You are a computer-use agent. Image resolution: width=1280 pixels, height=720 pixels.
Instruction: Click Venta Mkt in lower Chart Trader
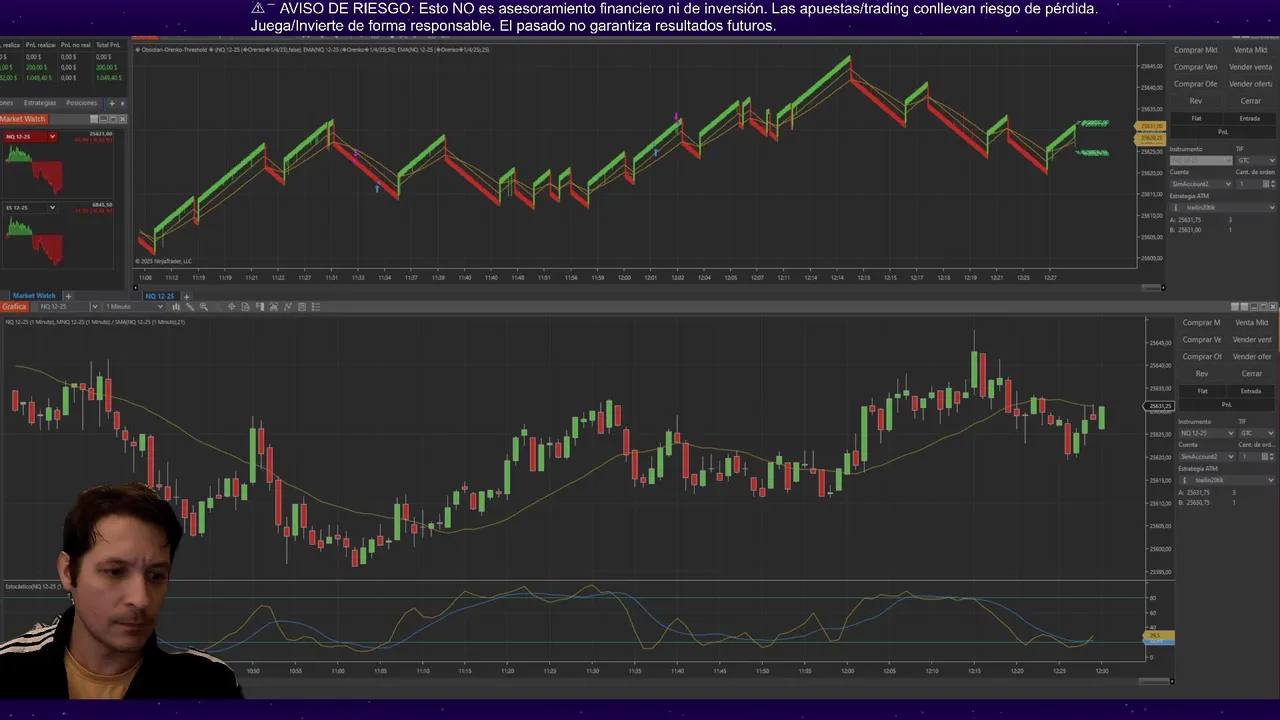click(x=1252, y=323)
